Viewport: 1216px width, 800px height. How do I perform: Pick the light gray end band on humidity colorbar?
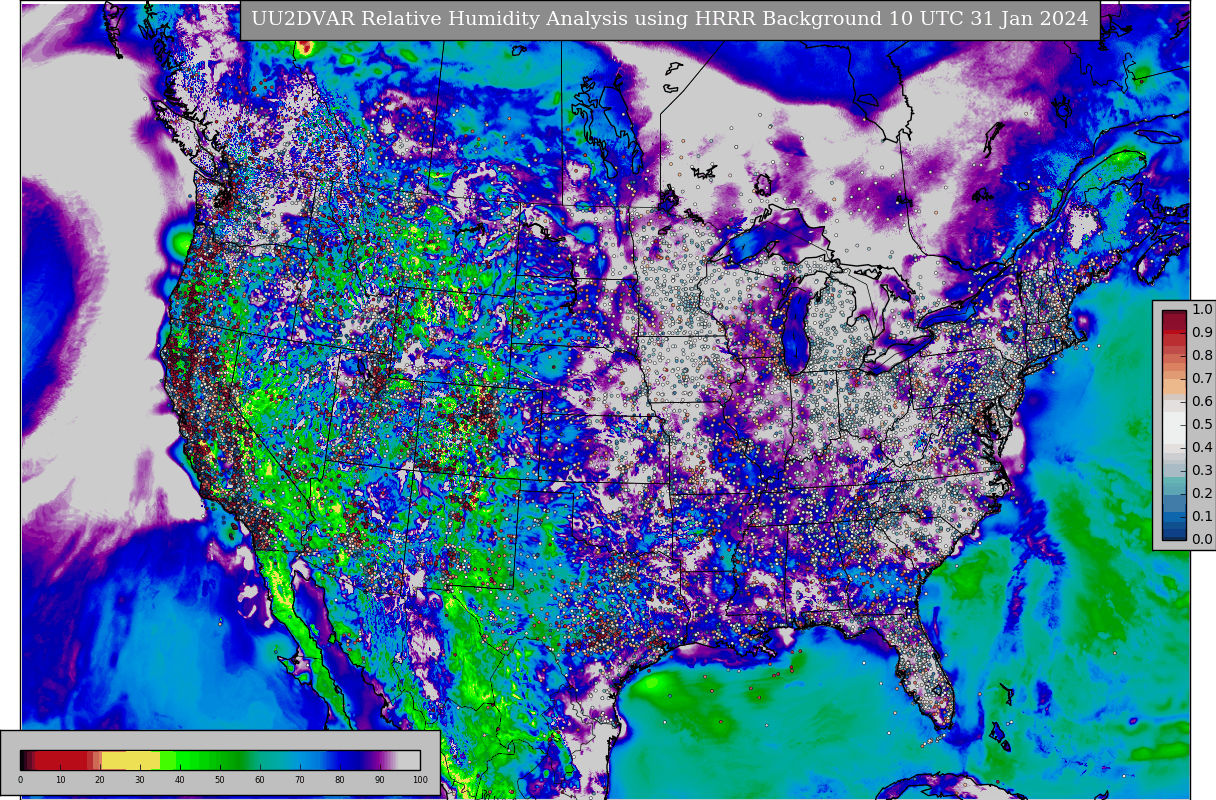click(410, 760)
